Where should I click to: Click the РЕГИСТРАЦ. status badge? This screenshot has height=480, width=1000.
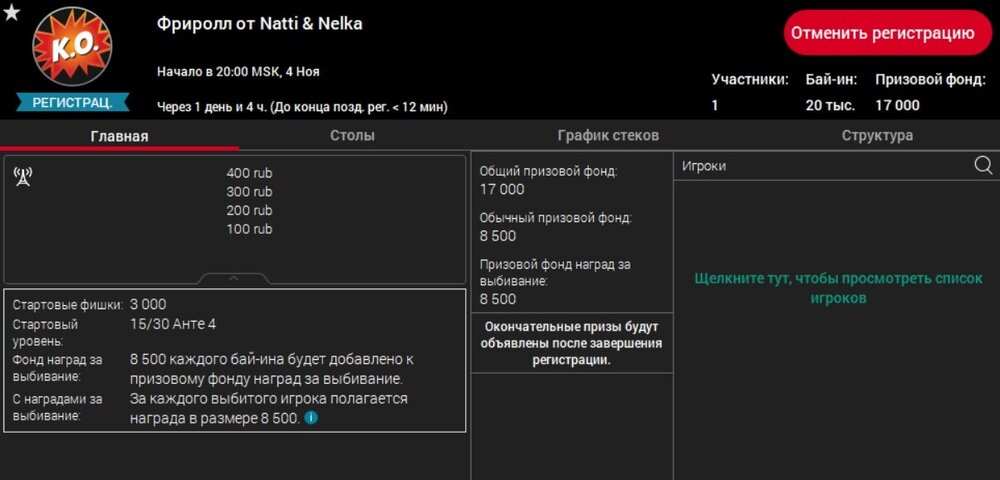tap(72, 102)
